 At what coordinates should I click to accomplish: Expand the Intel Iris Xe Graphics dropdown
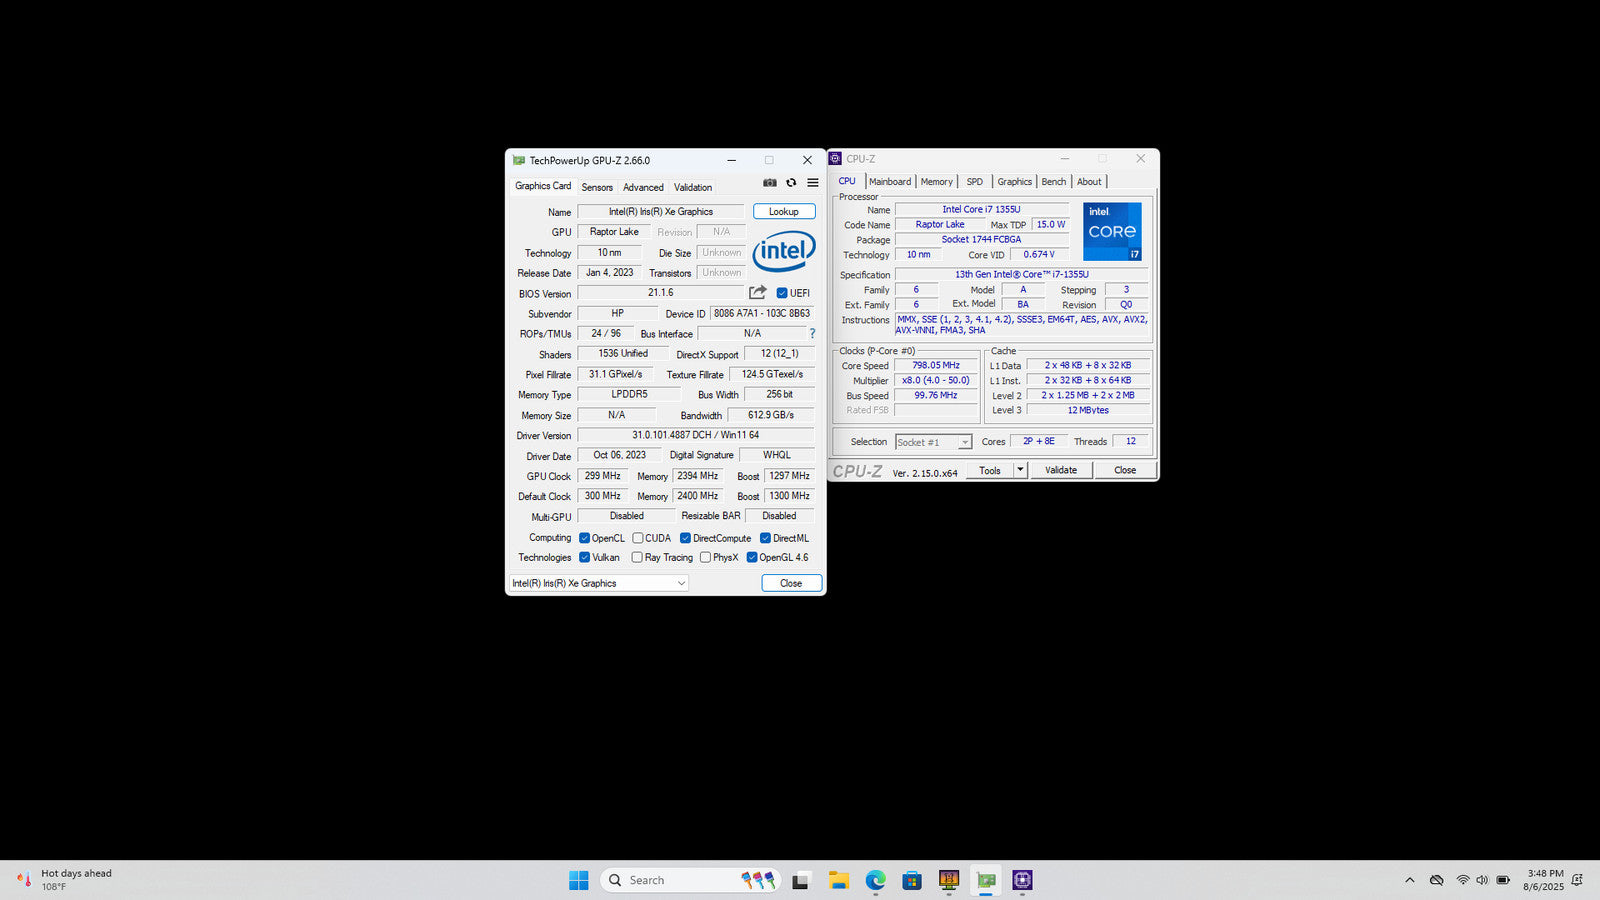[x=681, y=583]
